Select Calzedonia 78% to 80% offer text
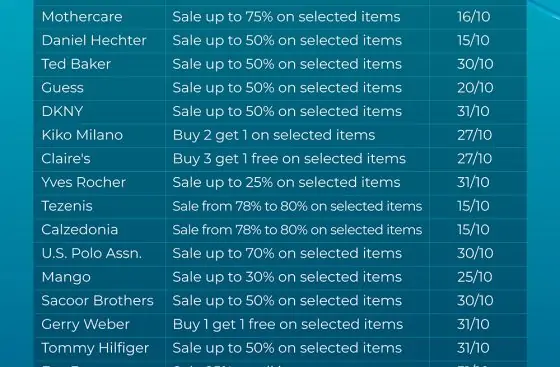This screenshot has width=560, height=367. (297, 230)
